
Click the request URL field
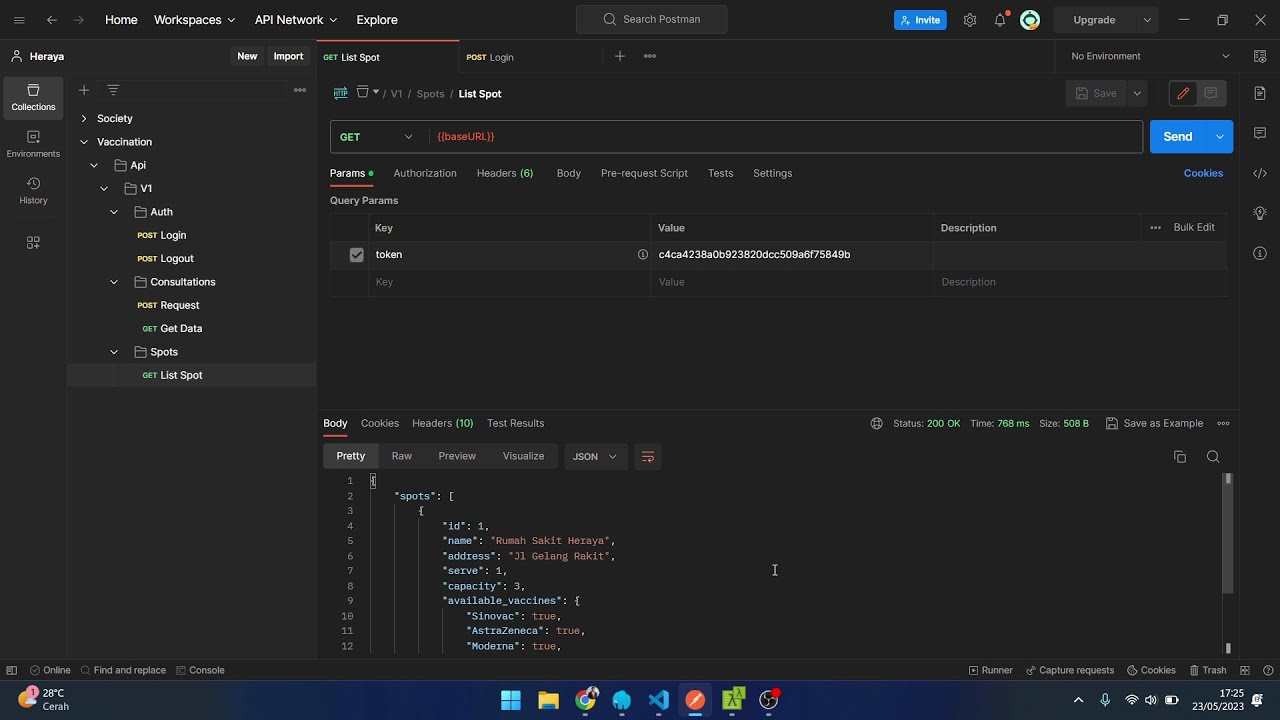786,137
